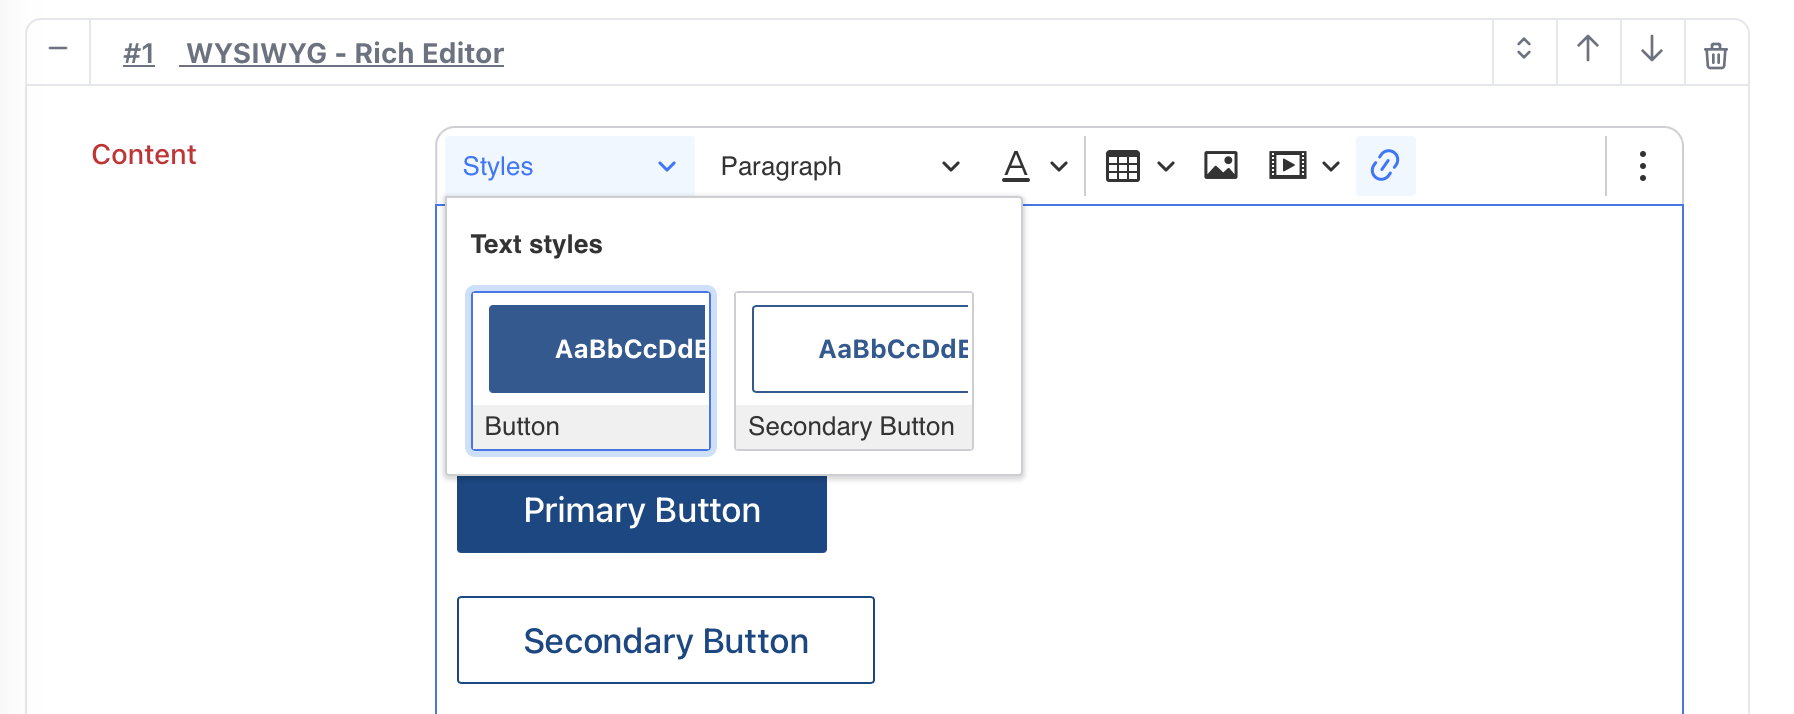This screenshot has width=1794, height=714.
Task: Insert media with the video icon
Action: click(x=1287, y=166)
